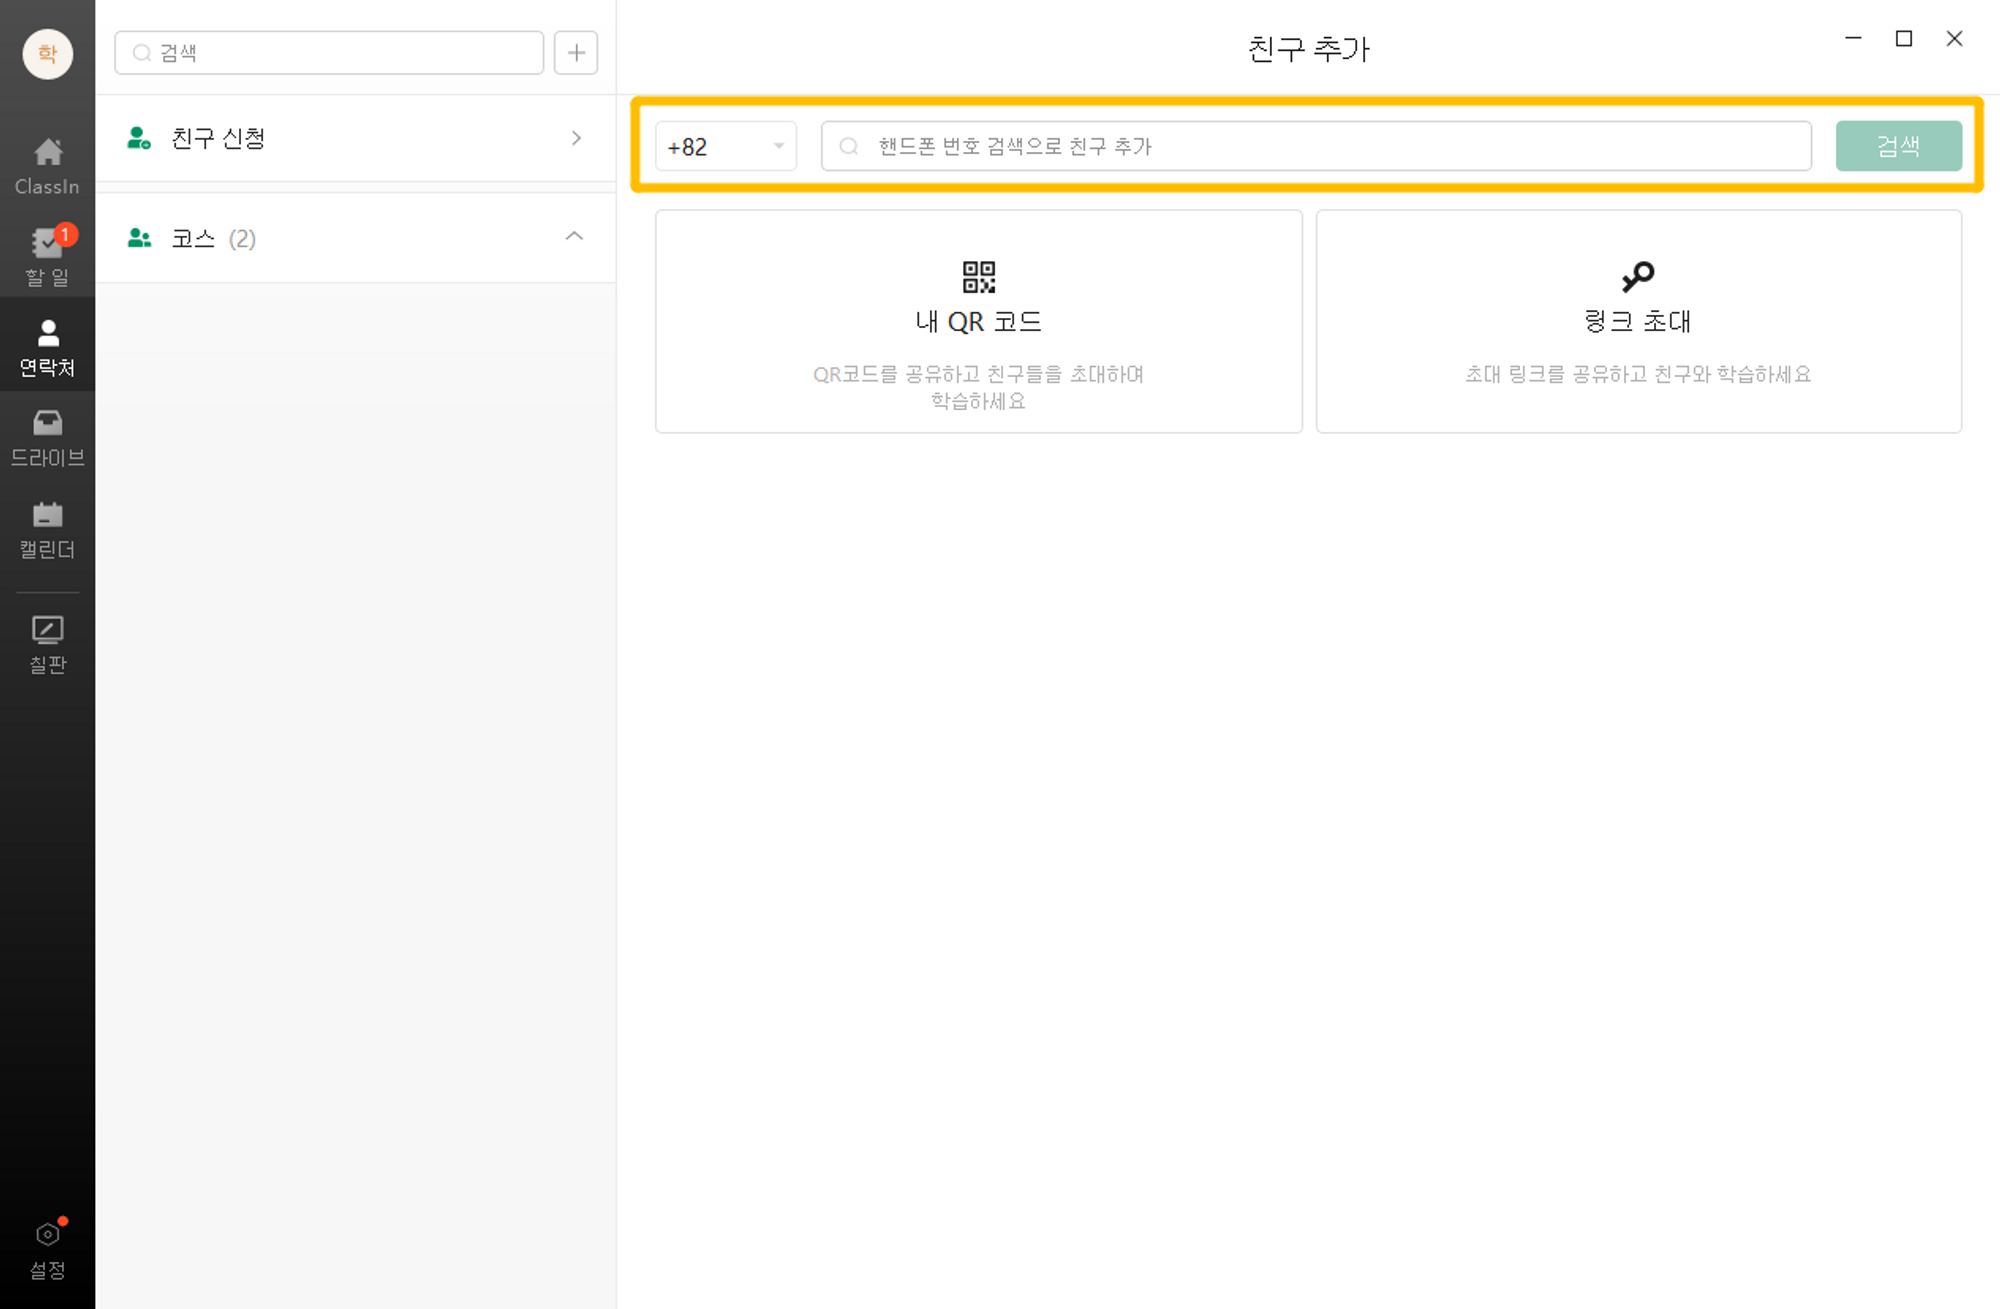Open the 할 일 tasks icon

click(x=47, y=243)
